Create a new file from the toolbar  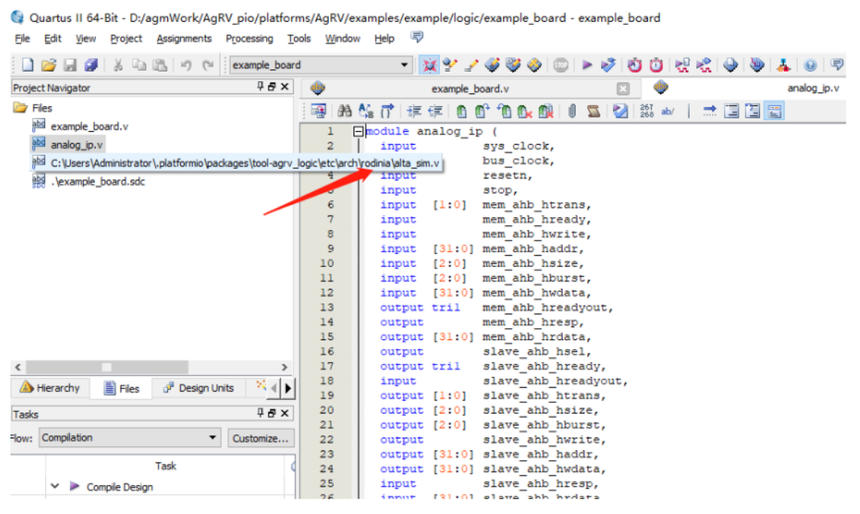27,65
